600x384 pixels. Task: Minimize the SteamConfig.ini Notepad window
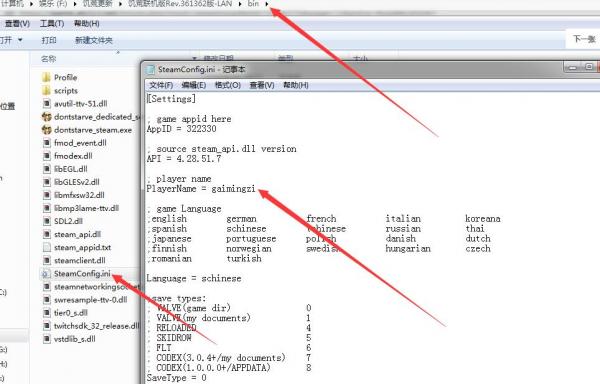572,67
